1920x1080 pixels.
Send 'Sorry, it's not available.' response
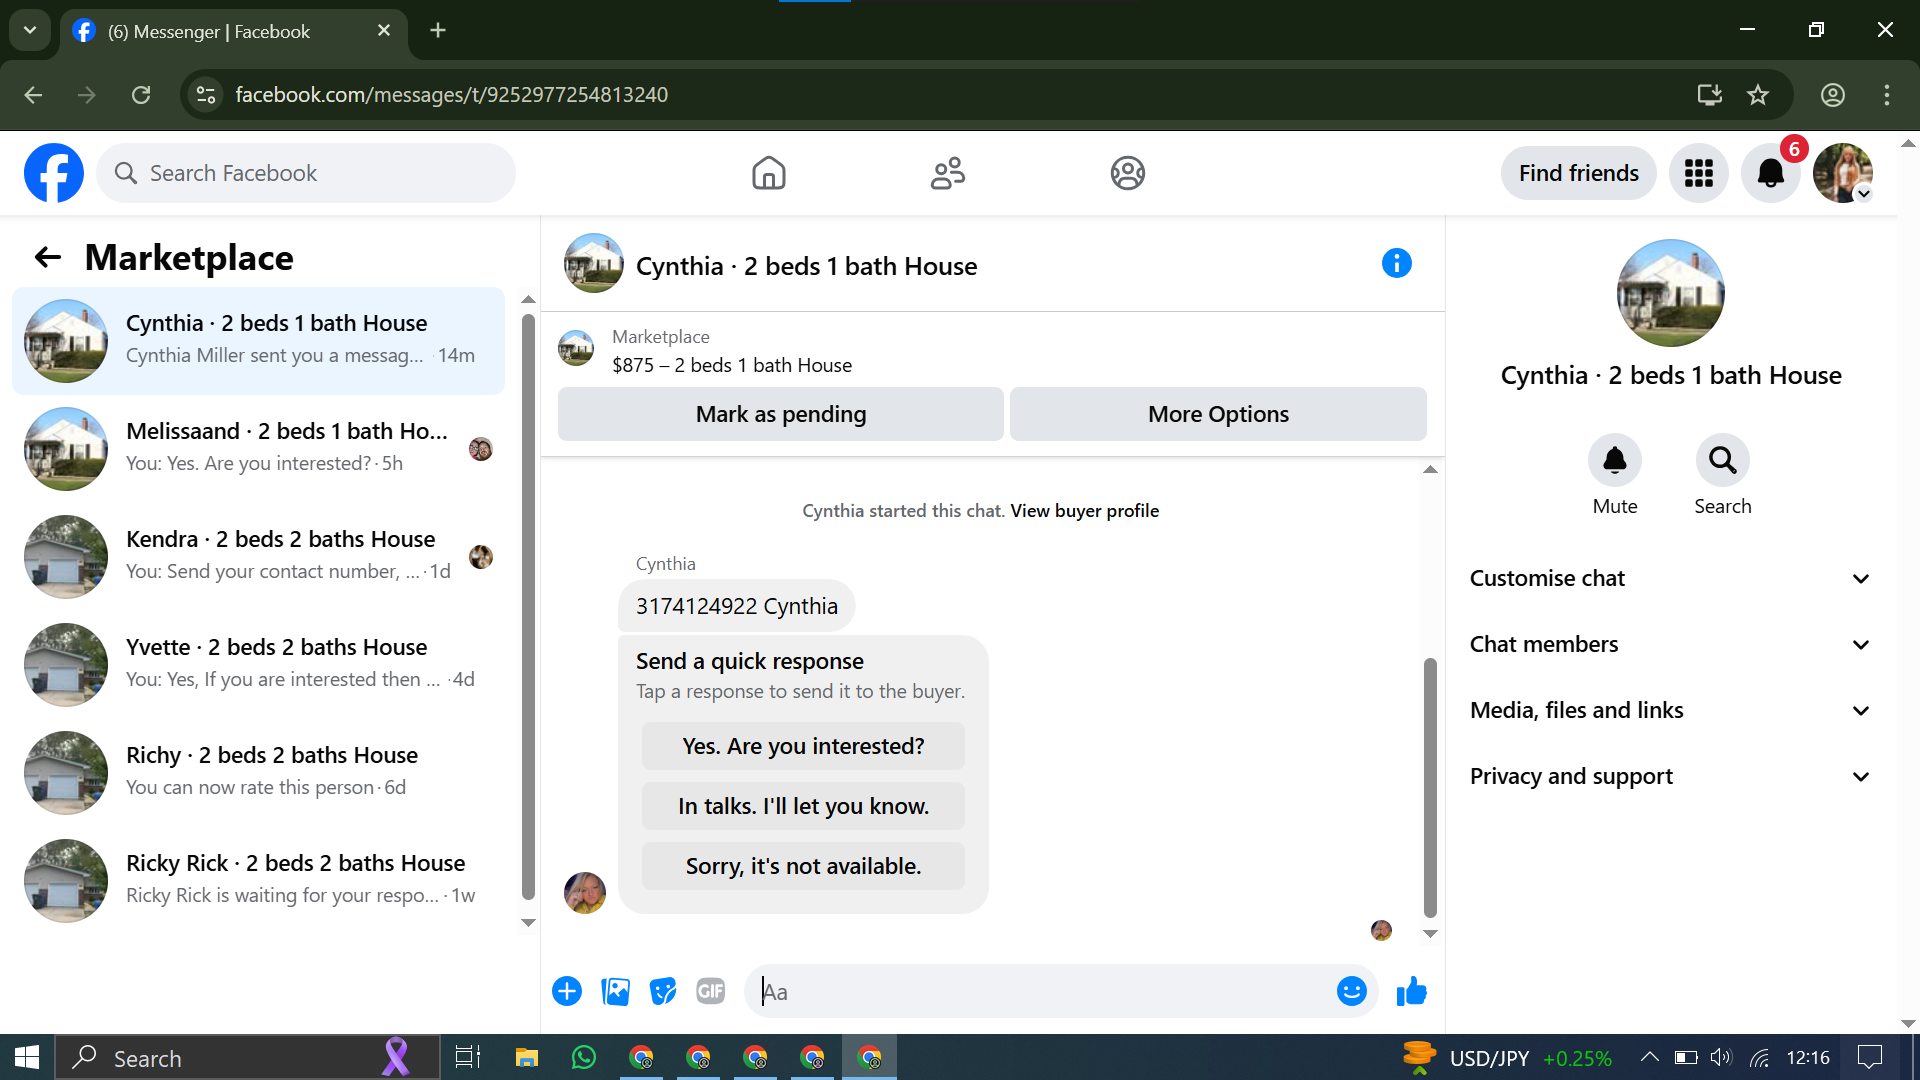pos(803,866)
